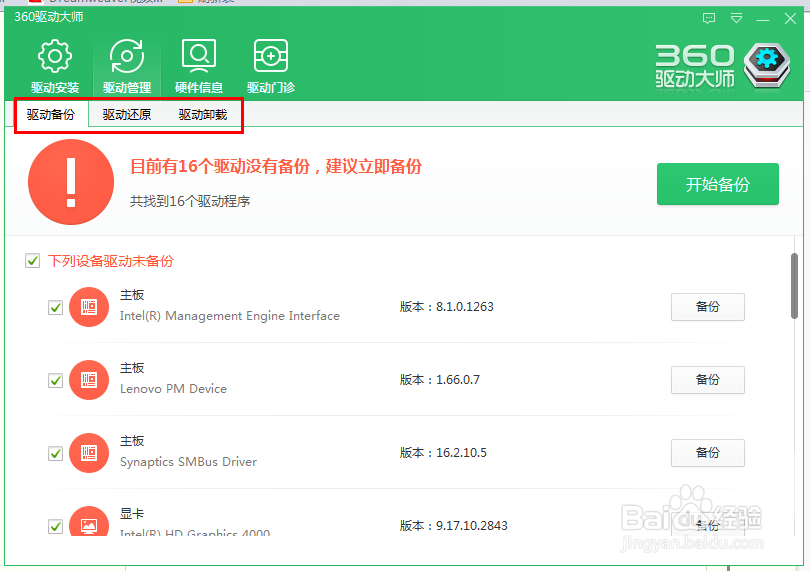Uncheck Intel Management Engine Interface driver checkbox
810x571 pixels.
(x=55, y=307)
